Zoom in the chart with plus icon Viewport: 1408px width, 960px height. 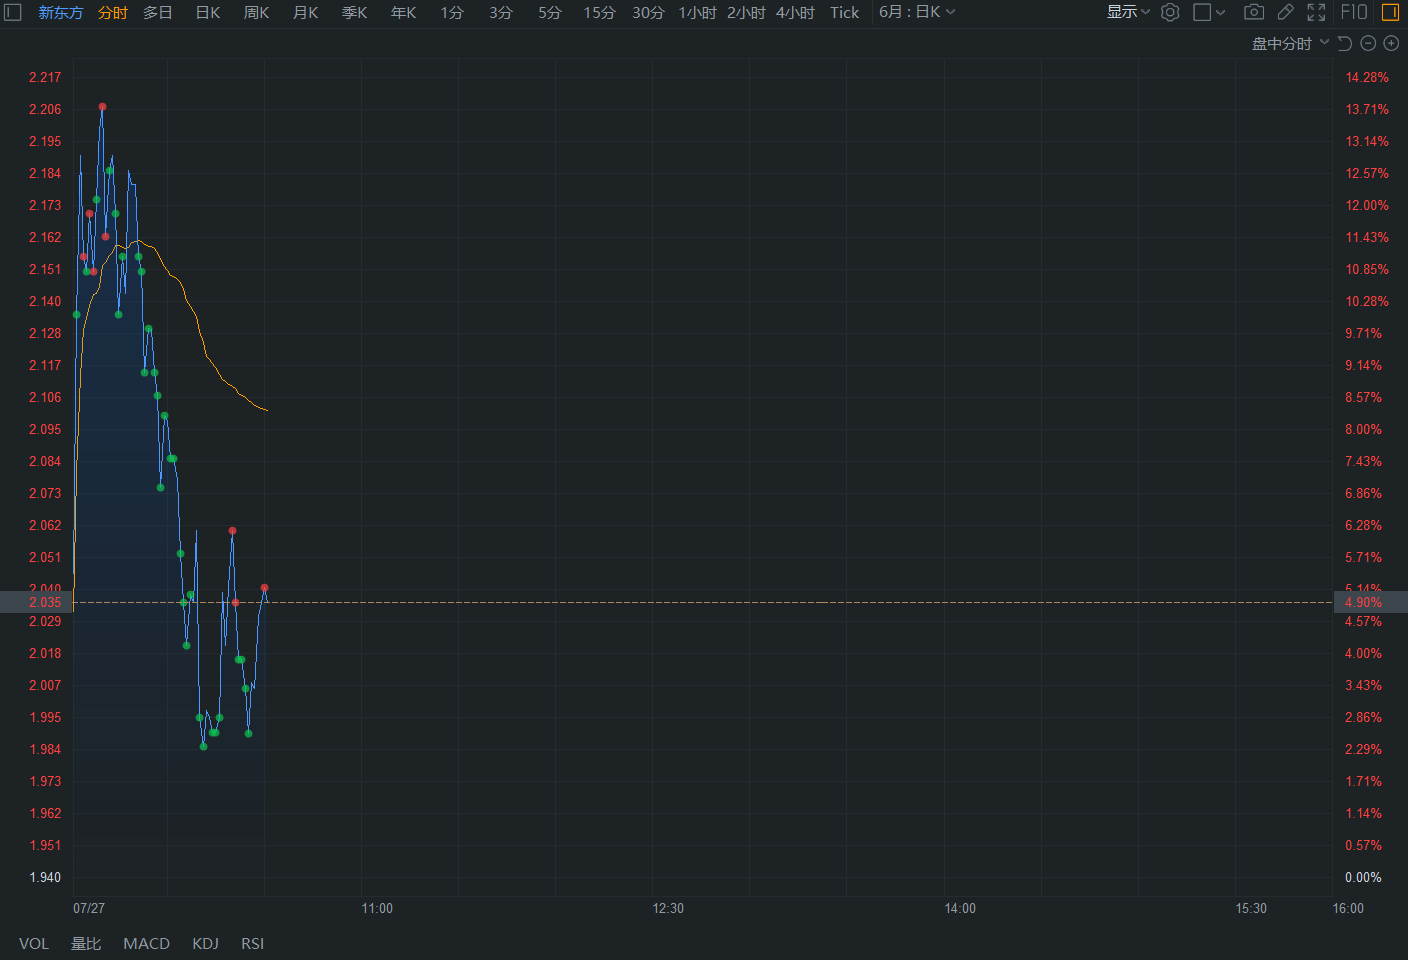pyautogui.click(x=1391, y=43)
